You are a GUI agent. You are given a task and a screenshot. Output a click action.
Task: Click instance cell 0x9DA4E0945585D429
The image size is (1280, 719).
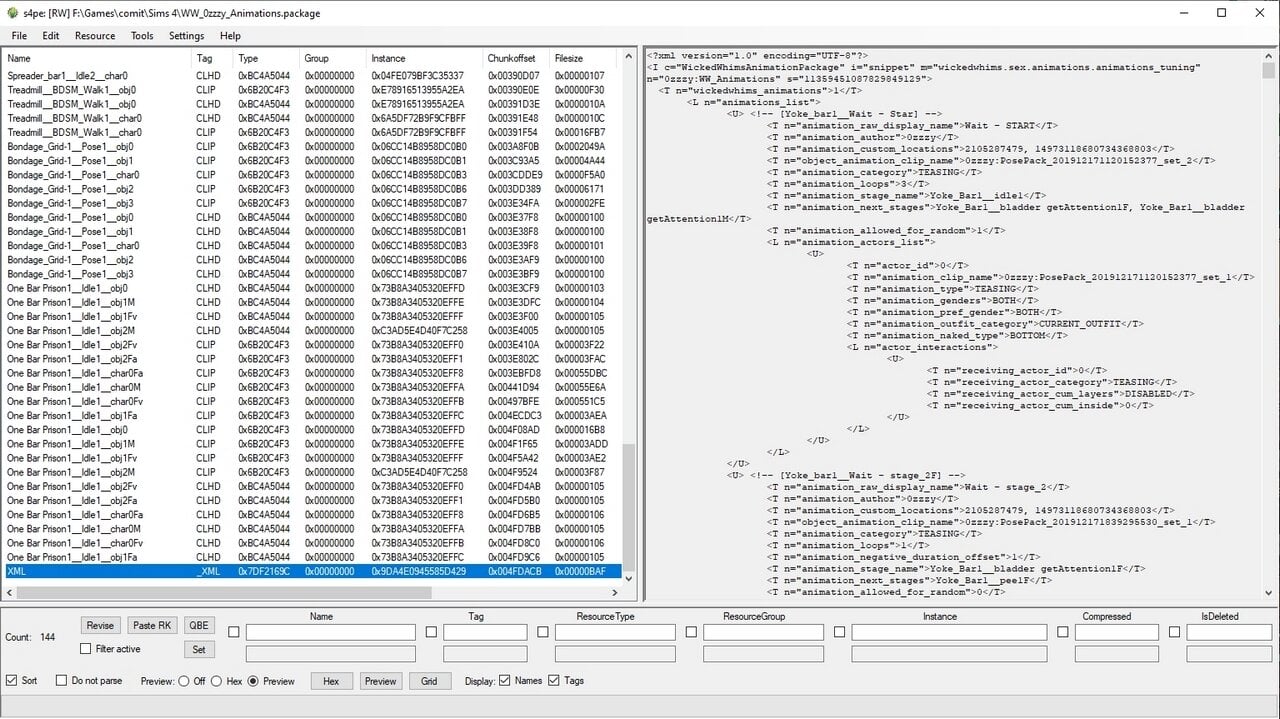(x=418, y=571)
